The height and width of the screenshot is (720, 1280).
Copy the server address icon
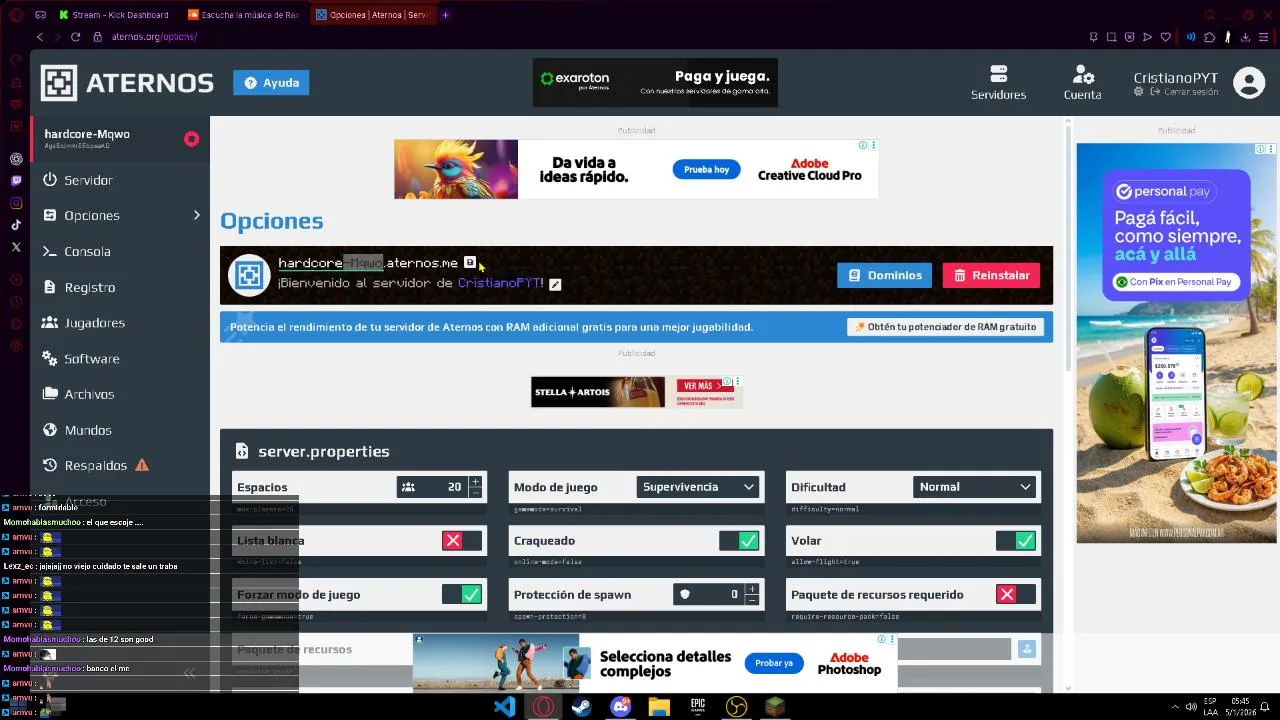point(470,263)
